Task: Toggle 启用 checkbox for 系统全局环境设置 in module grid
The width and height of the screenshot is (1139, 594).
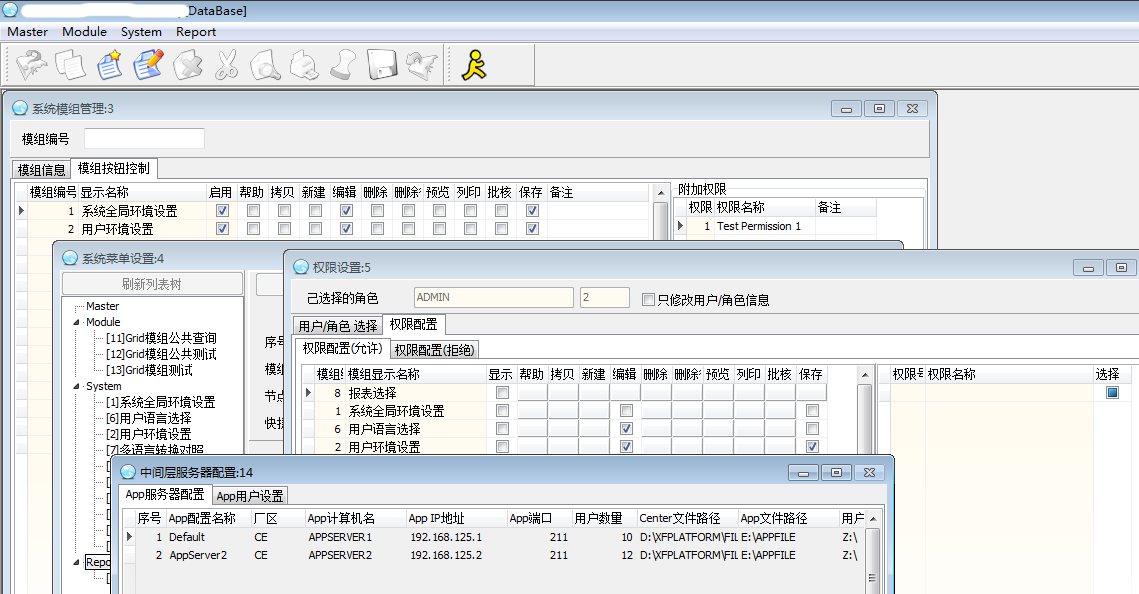Action: point(222,211)
